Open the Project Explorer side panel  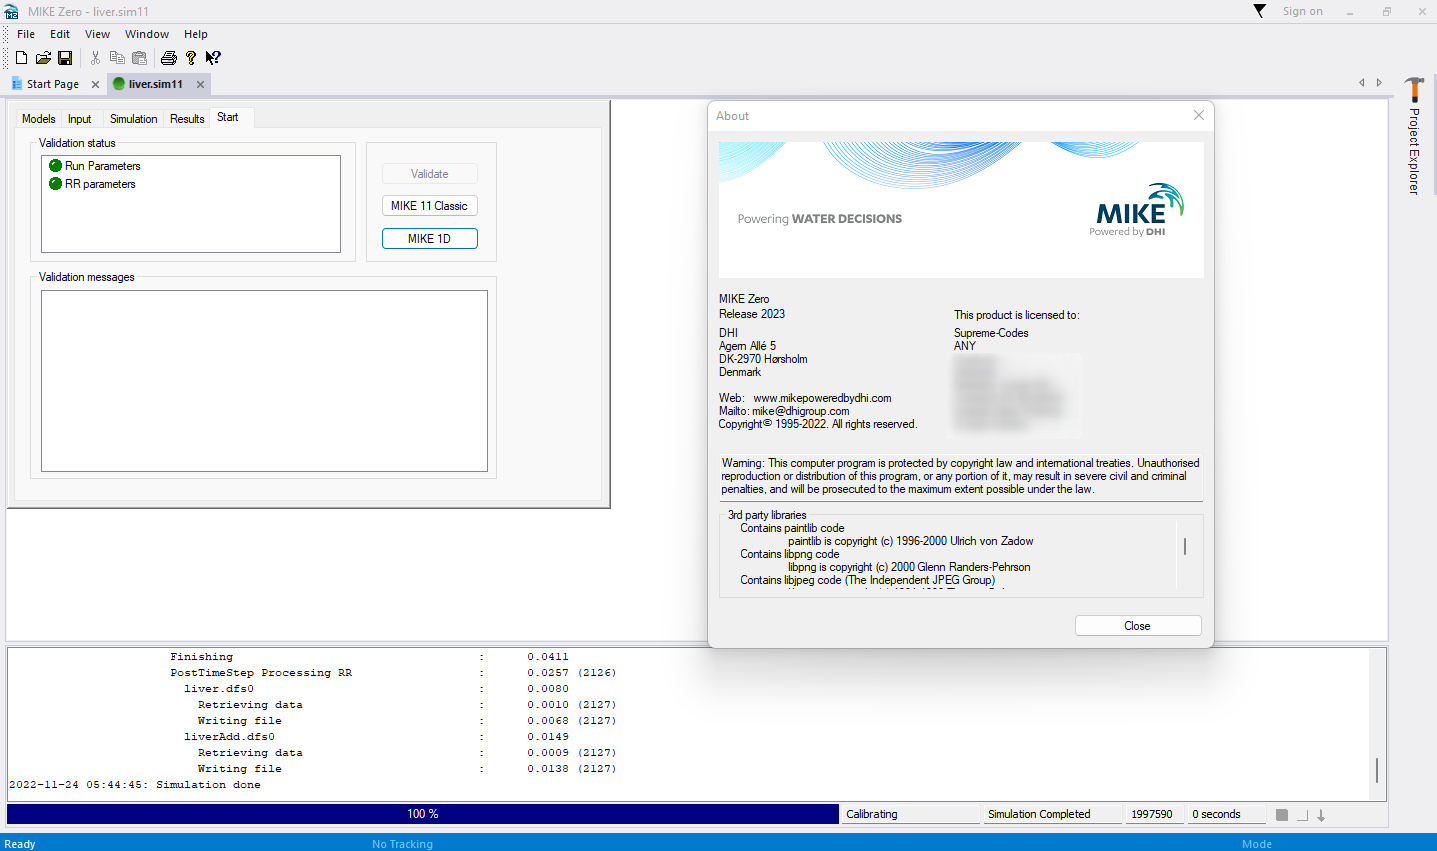tap(1414, 140)
